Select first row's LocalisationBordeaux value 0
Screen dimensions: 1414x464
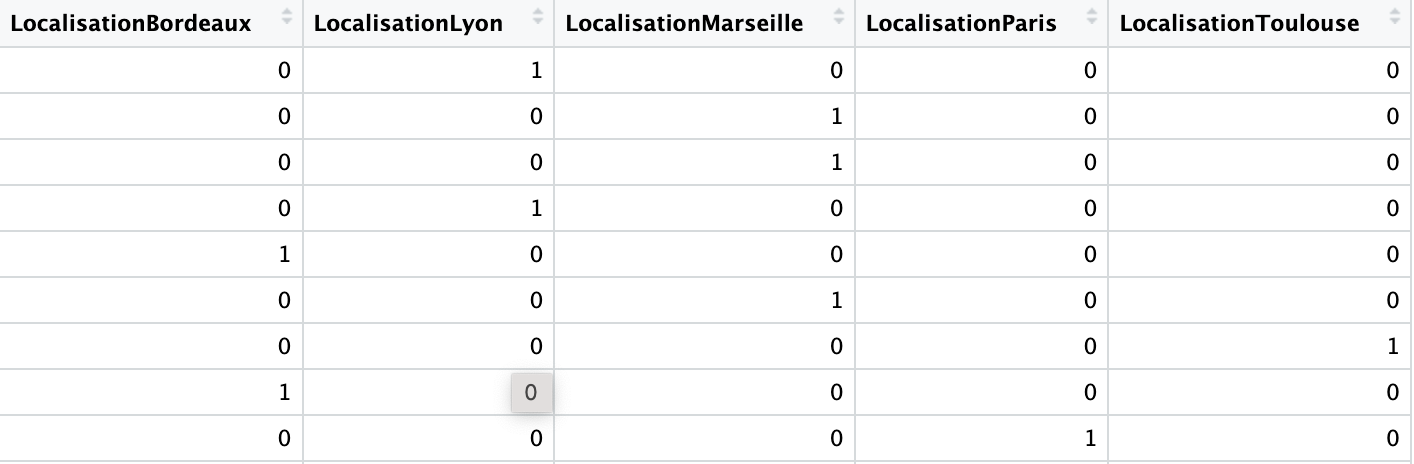[285, 70]
